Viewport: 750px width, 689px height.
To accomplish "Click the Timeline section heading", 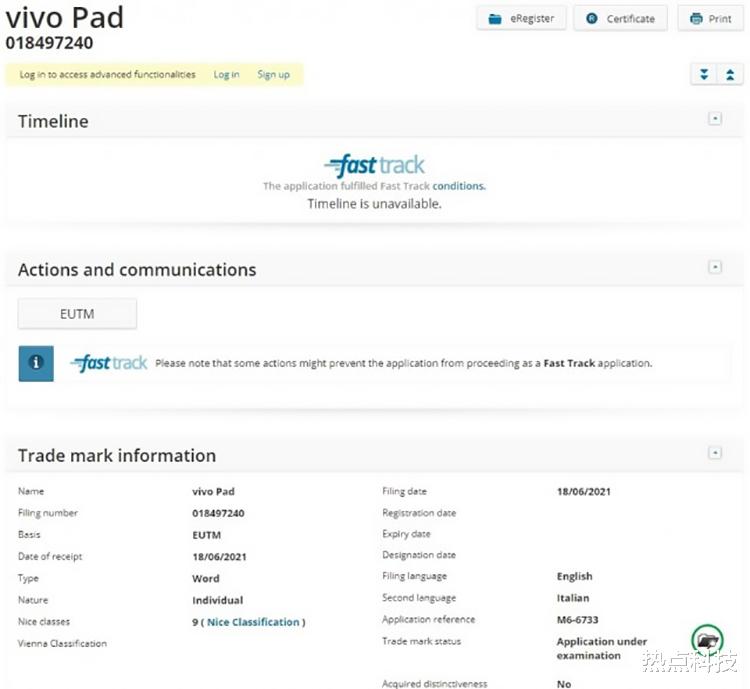I will click(53, 122).
